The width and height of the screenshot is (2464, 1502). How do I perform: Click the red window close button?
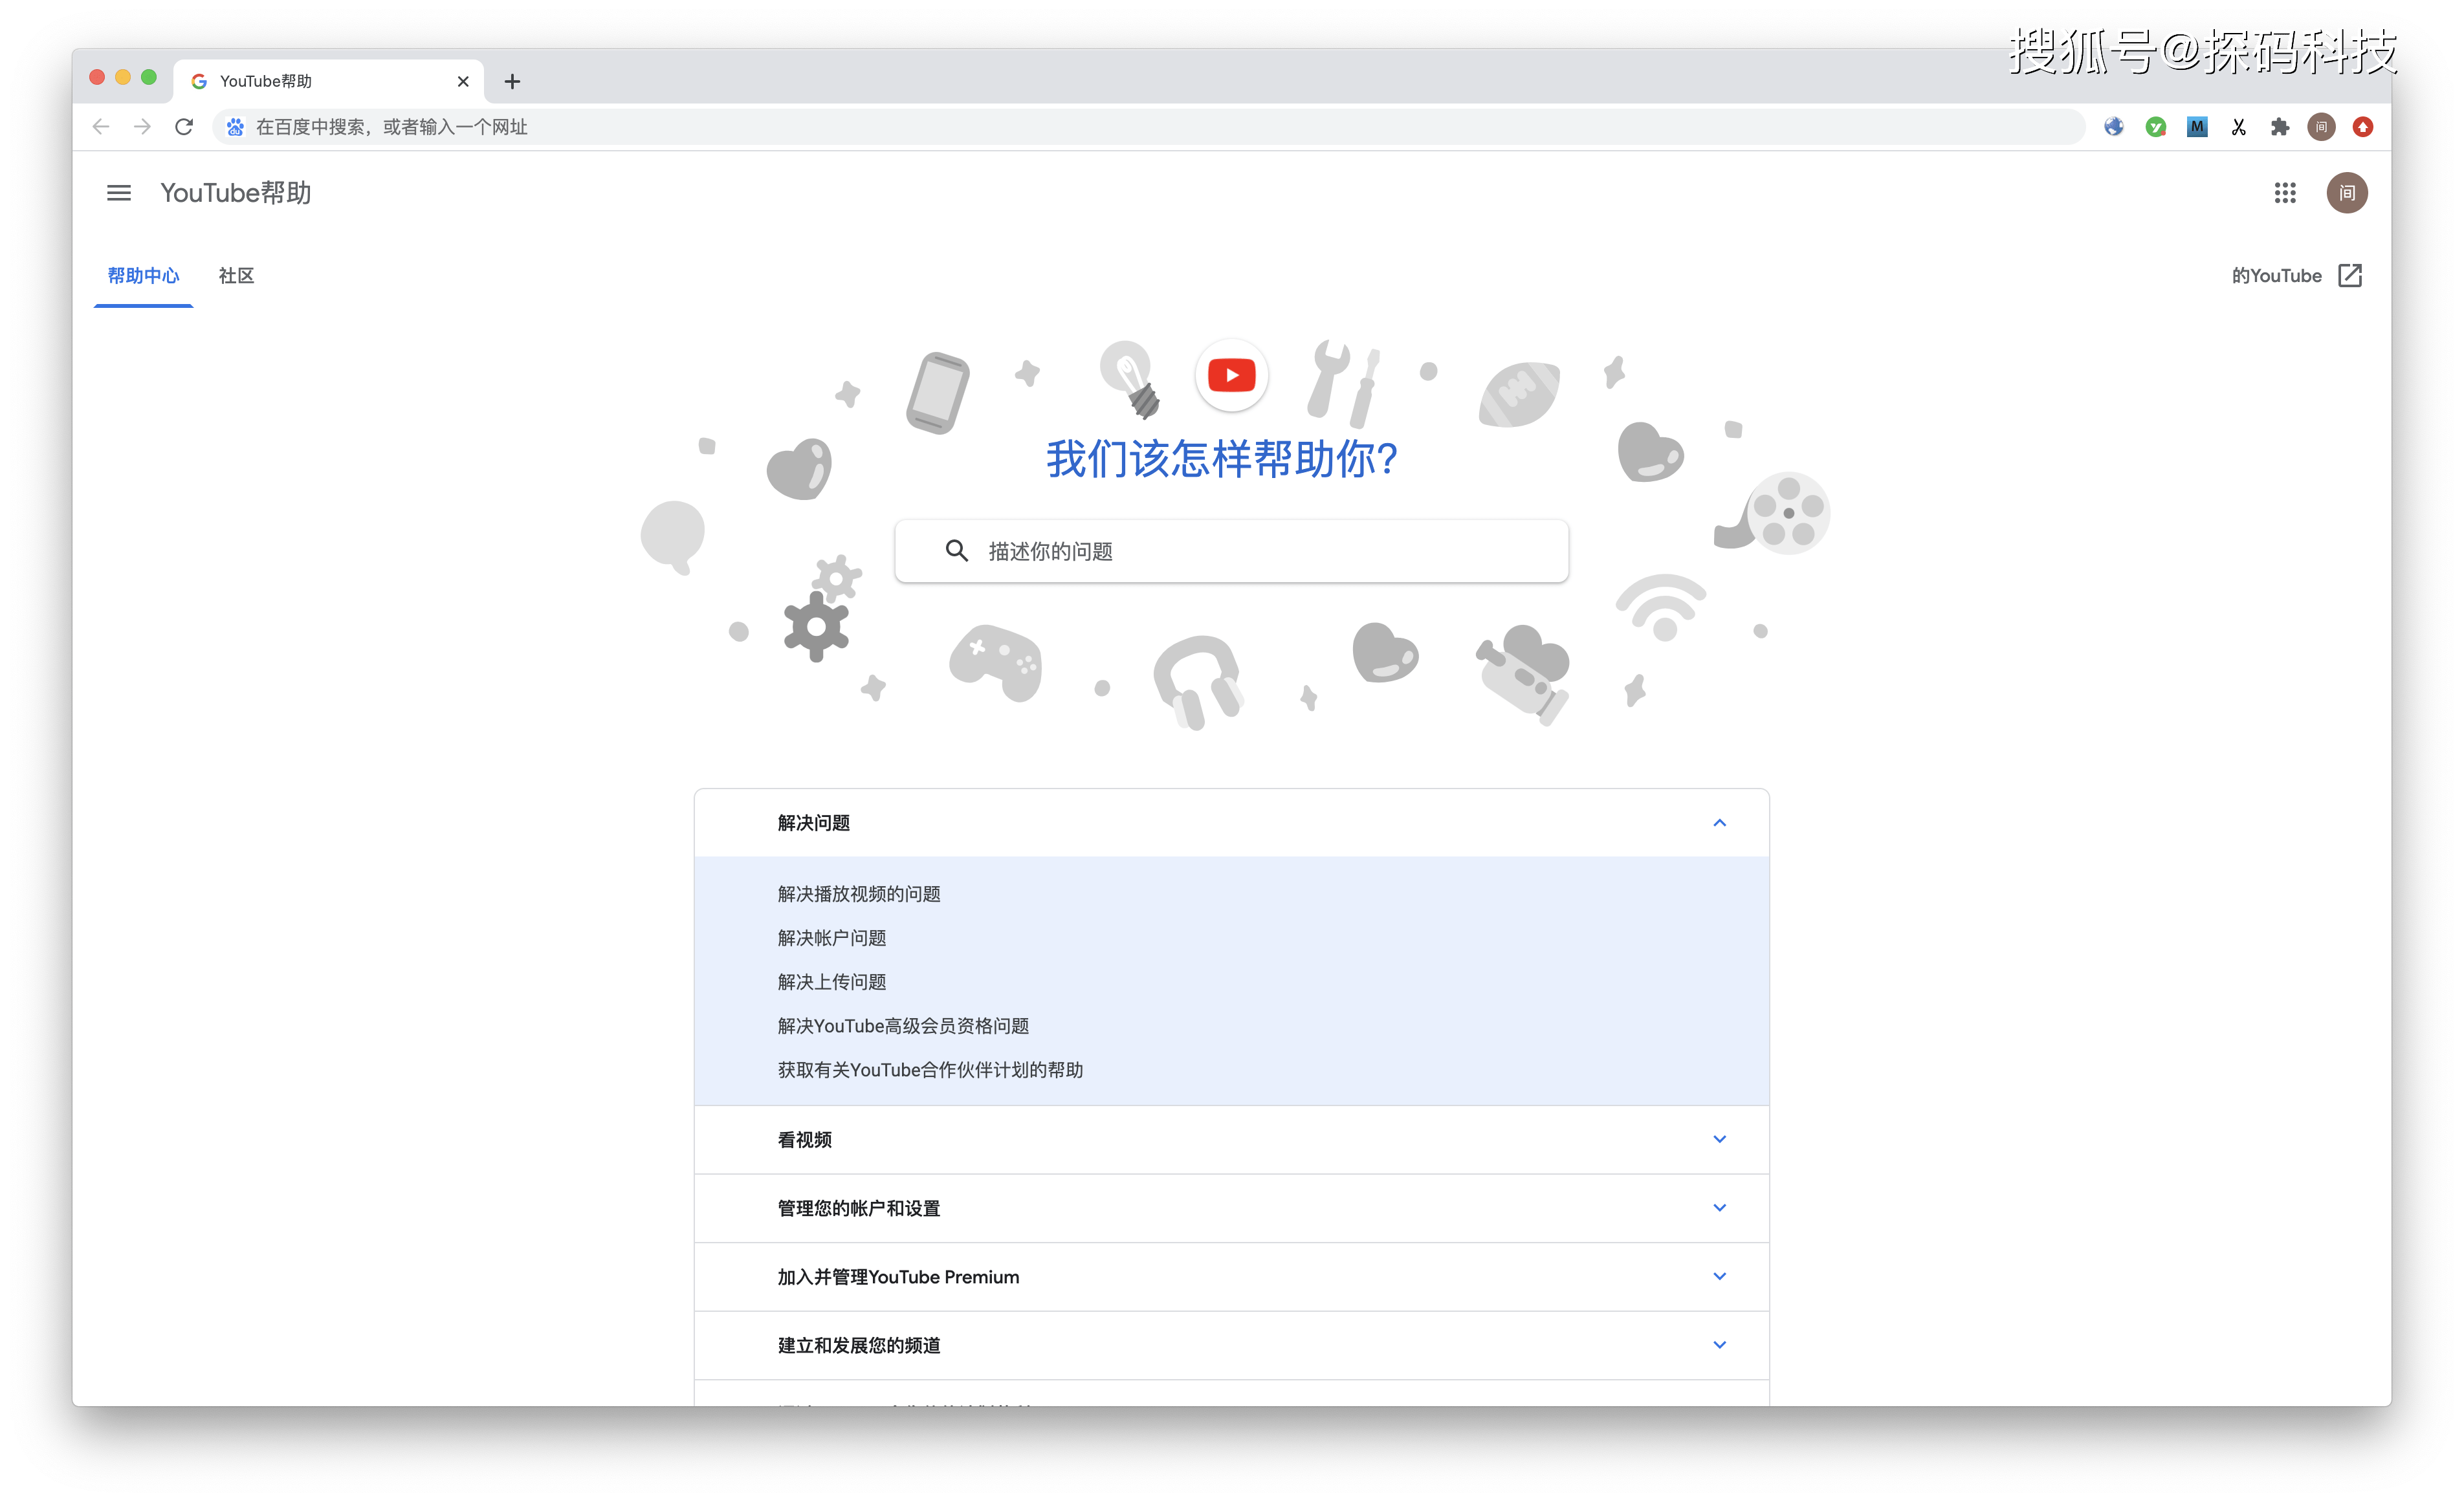tap(97, 78)
